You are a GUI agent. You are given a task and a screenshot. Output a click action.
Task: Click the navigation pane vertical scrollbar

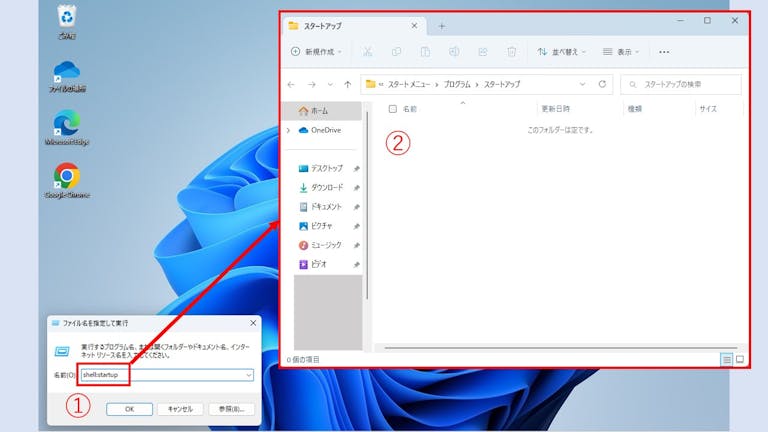[367, 206]
